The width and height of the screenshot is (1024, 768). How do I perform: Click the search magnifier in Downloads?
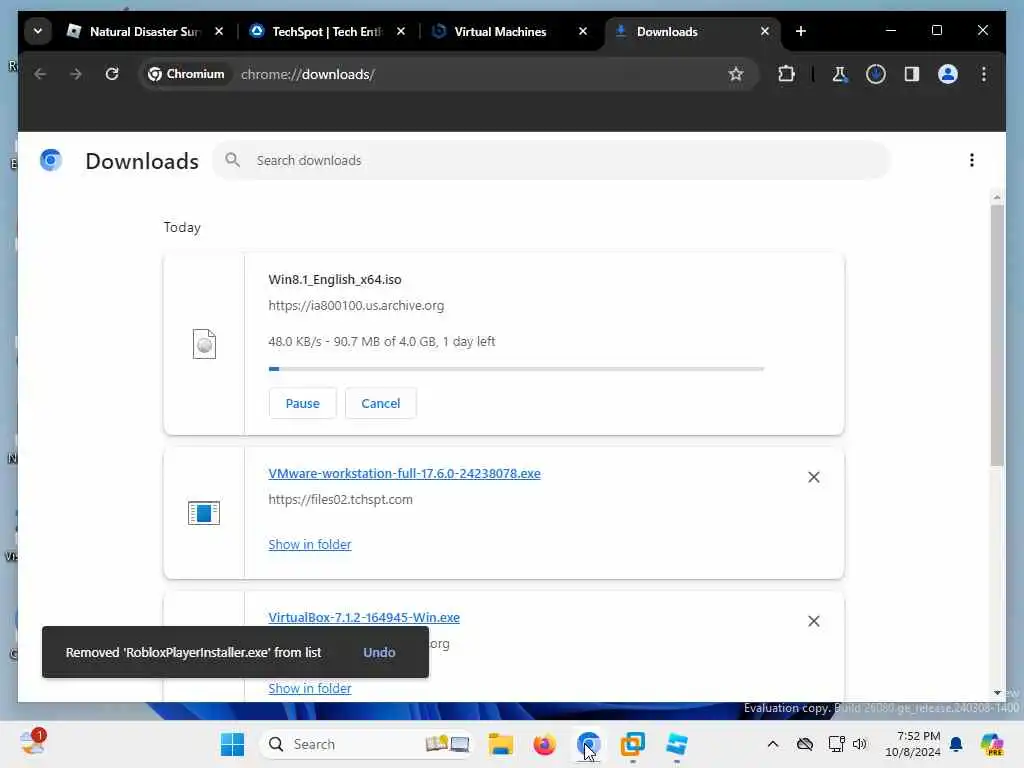pyautogui.click(x=232, y=160)
